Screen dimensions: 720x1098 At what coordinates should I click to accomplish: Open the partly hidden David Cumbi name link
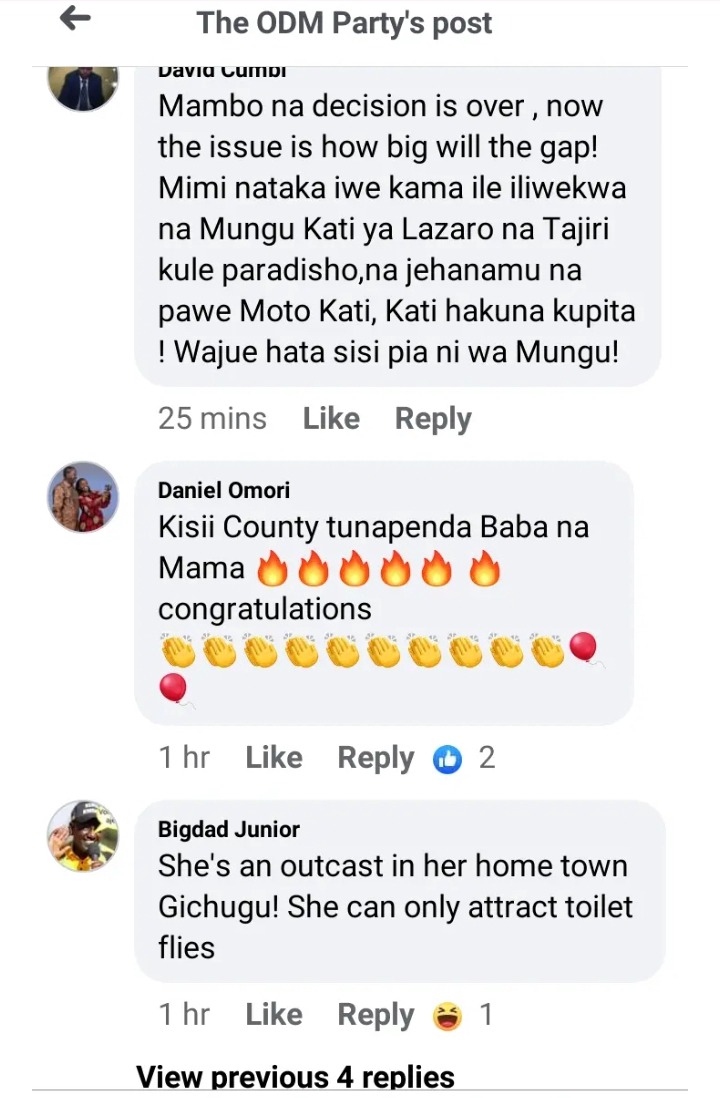pyautogui.click(x=222, y=72)
